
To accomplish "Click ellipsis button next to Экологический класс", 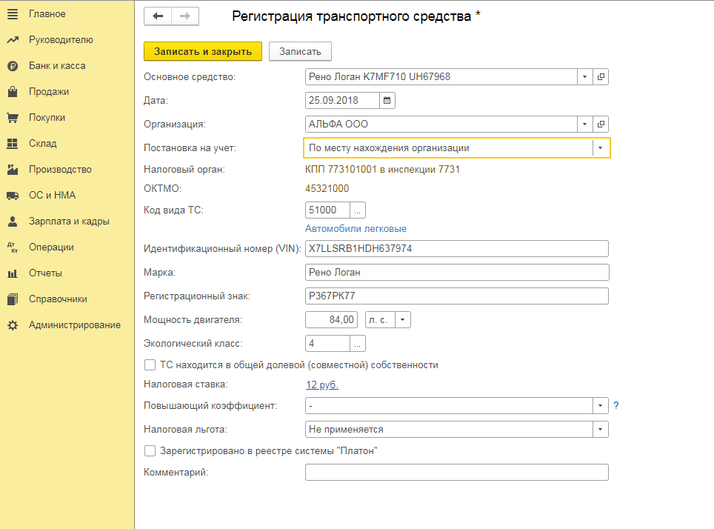I will coord(358,344).
